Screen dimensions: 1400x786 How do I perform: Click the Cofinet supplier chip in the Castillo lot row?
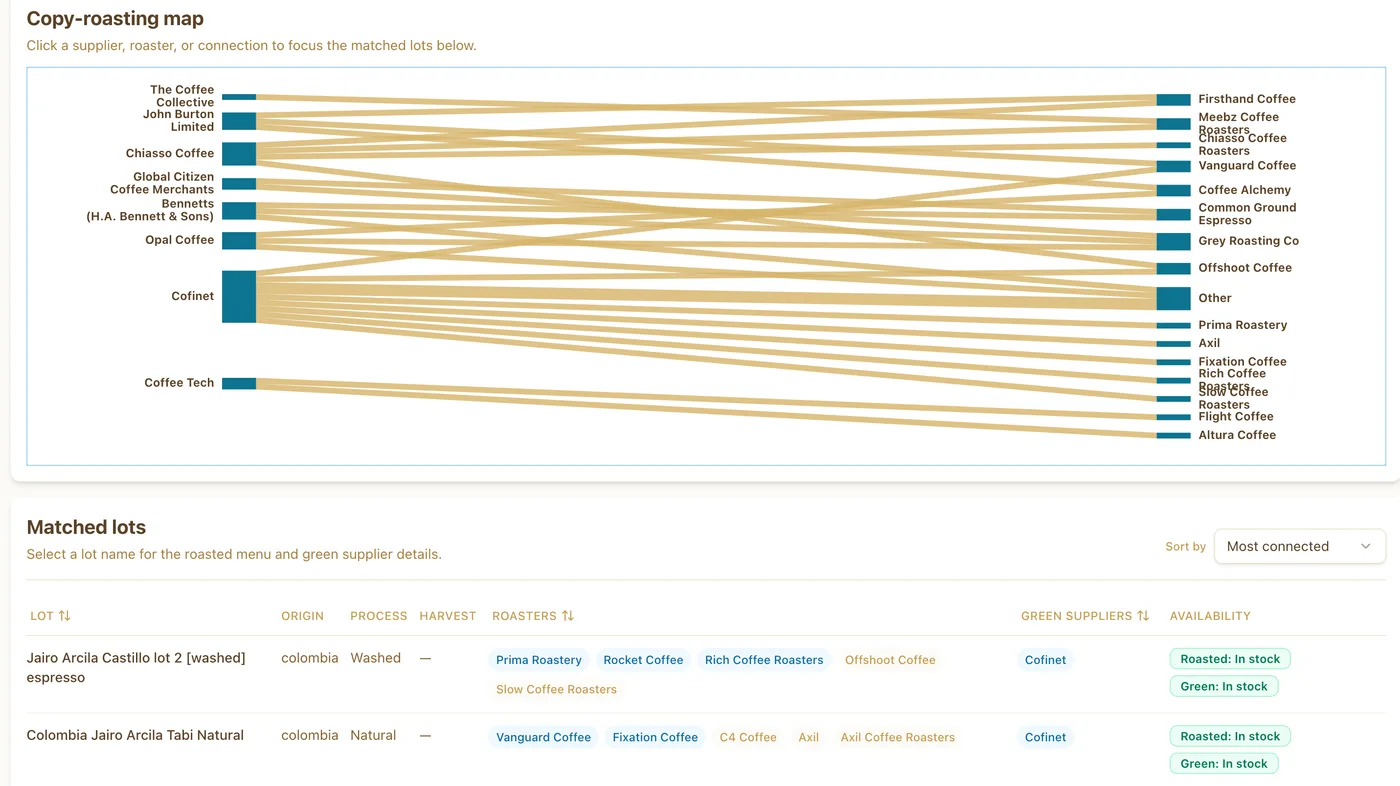1045,660
